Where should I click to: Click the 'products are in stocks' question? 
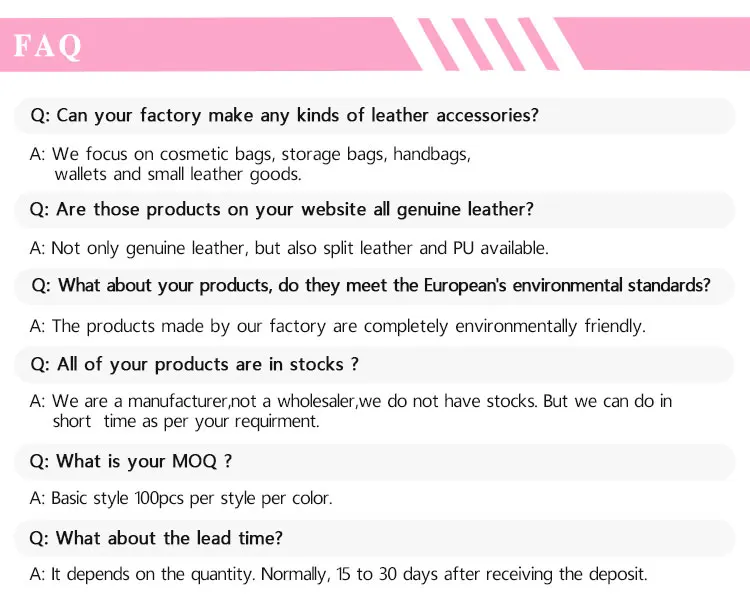pos(375,365)
